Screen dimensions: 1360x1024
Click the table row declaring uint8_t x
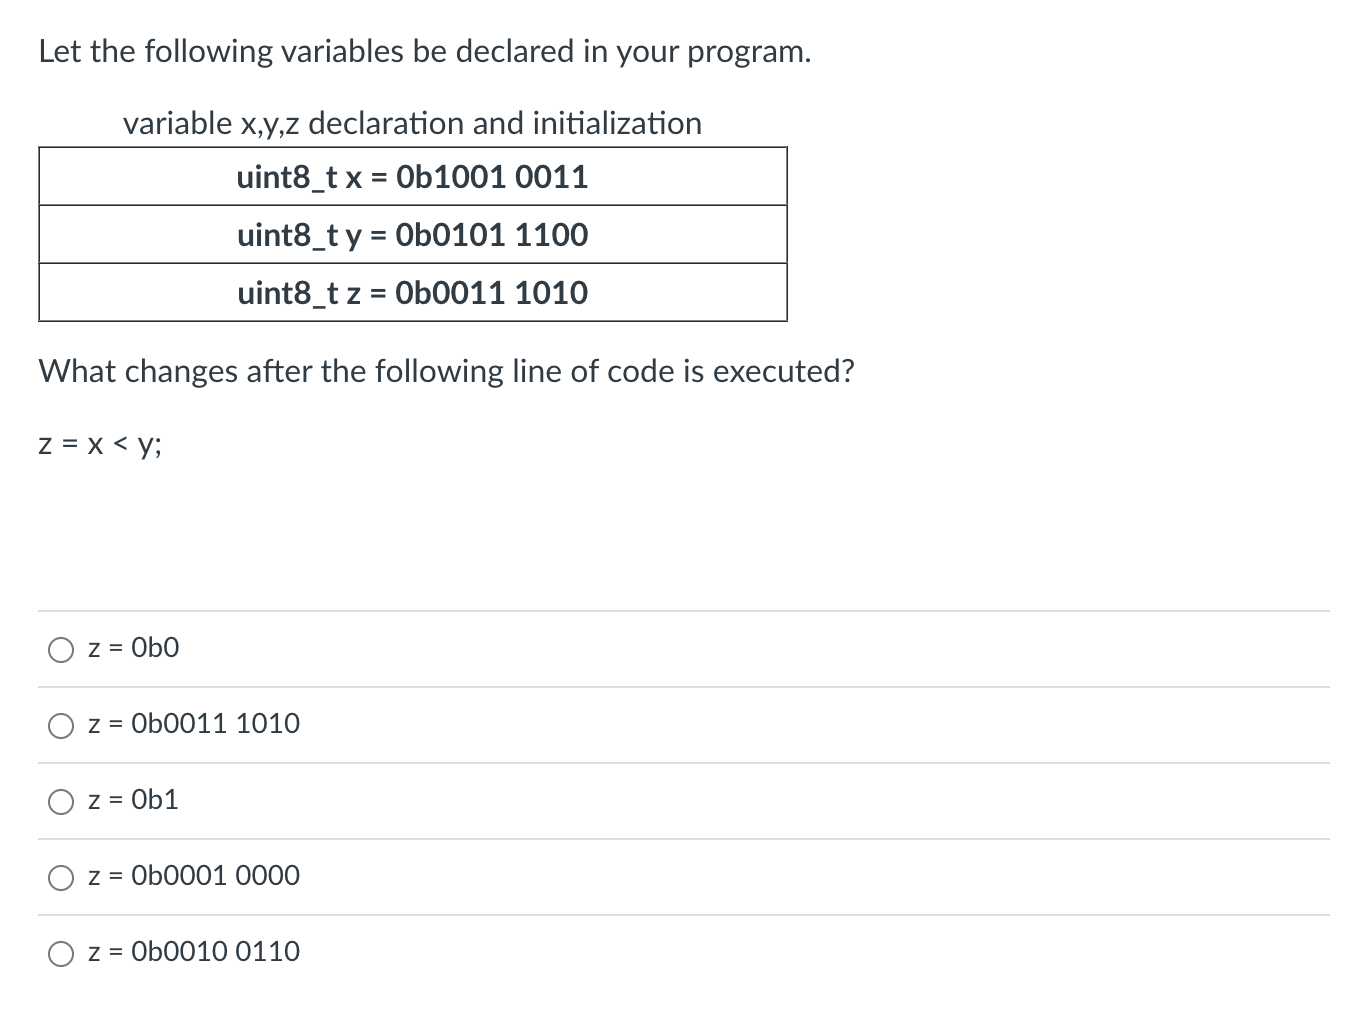click(412, 177)
